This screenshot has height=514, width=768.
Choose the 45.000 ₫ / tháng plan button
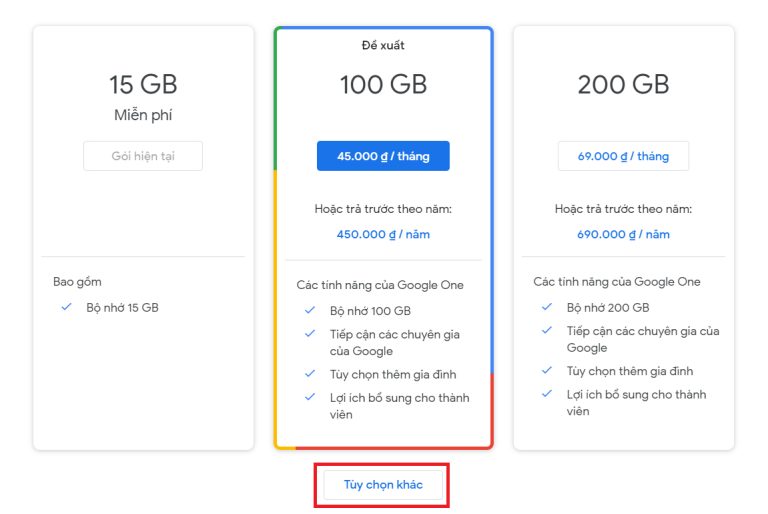click(383, 156)
